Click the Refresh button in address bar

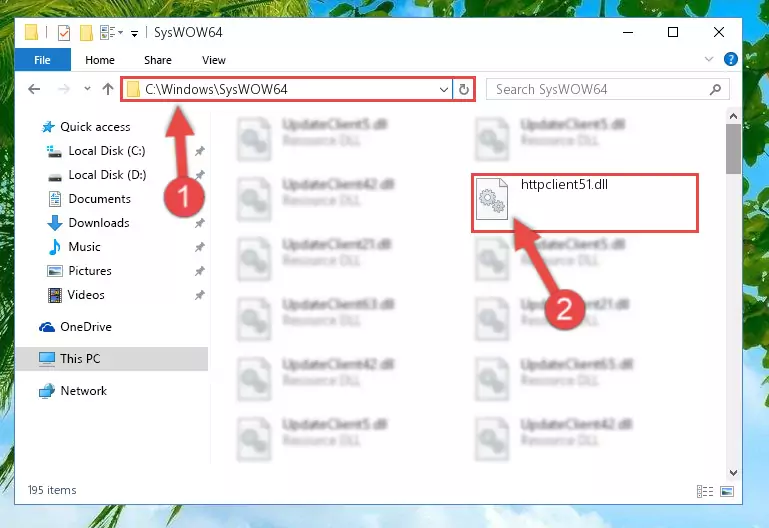[x=463, y=89]
